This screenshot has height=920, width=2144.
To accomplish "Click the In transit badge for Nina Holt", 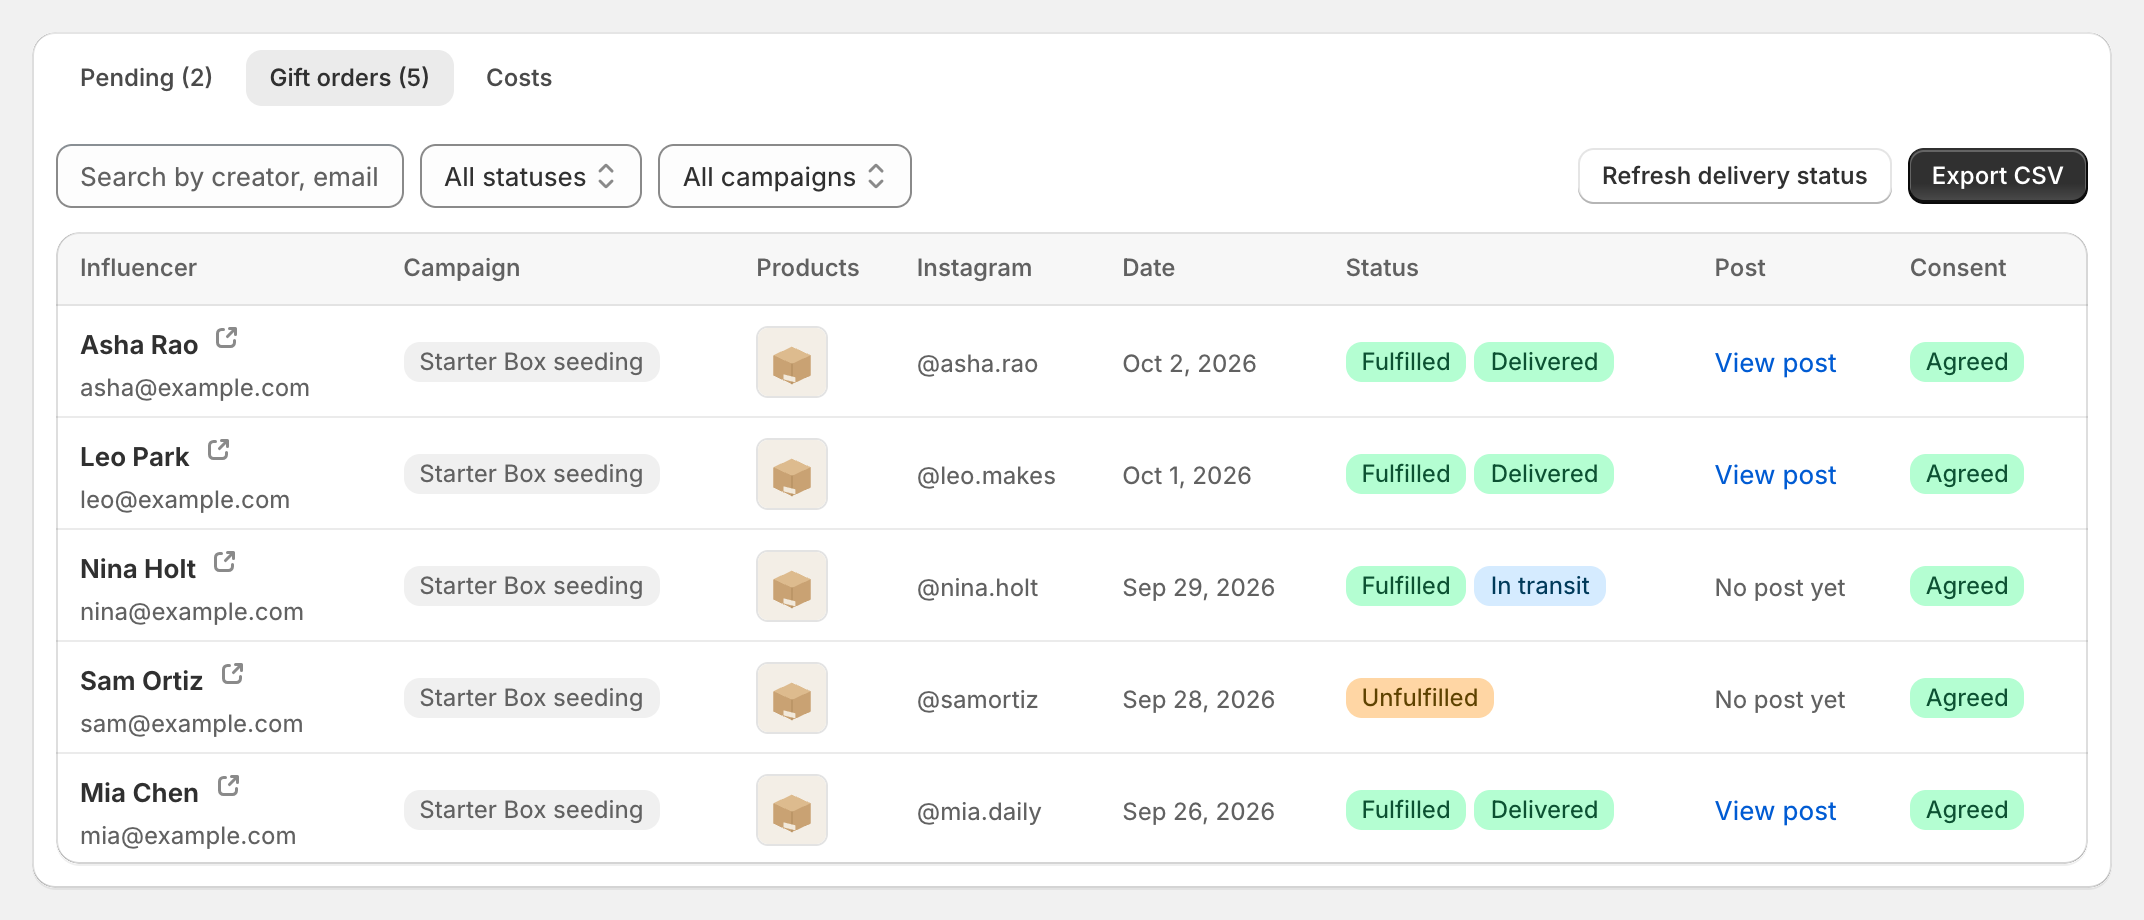I will click(x=1540, y=586).
